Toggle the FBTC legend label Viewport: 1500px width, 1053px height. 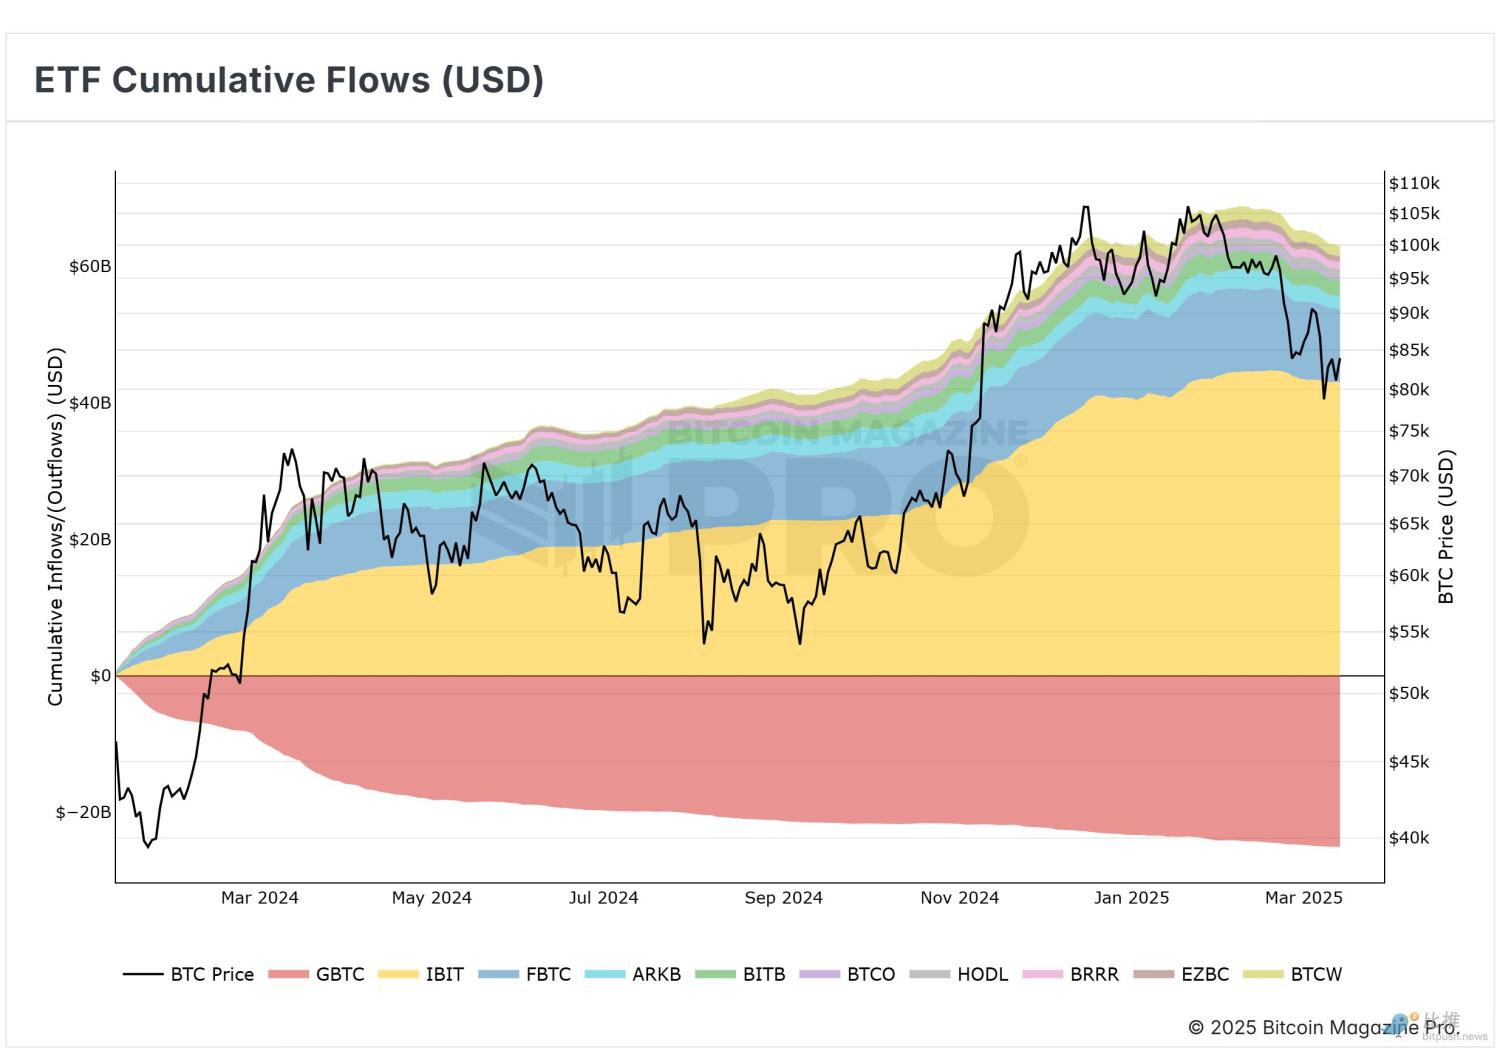548,974
